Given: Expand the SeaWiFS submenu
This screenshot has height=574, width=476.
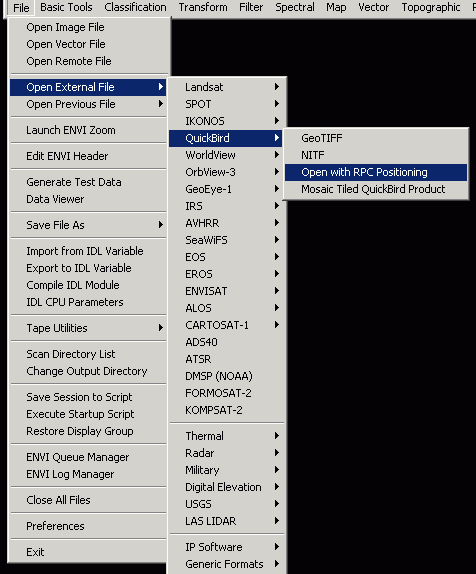Looking at the screenshot, I should (226, 240).
